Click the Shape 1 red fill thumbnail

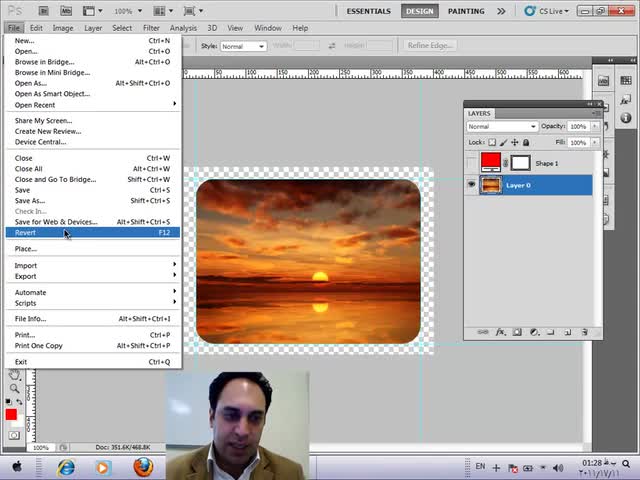pos(491,163)
